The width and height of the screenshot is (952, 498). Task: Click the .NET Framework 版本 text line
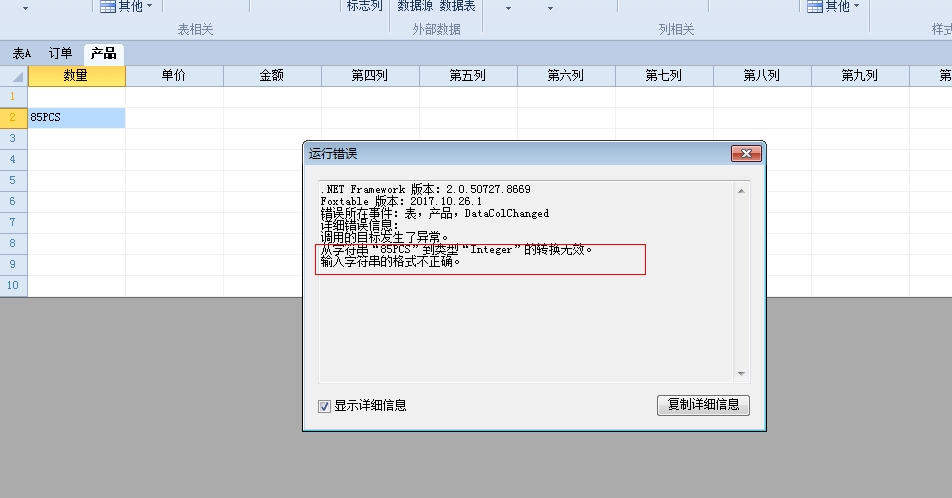point(426,189)
